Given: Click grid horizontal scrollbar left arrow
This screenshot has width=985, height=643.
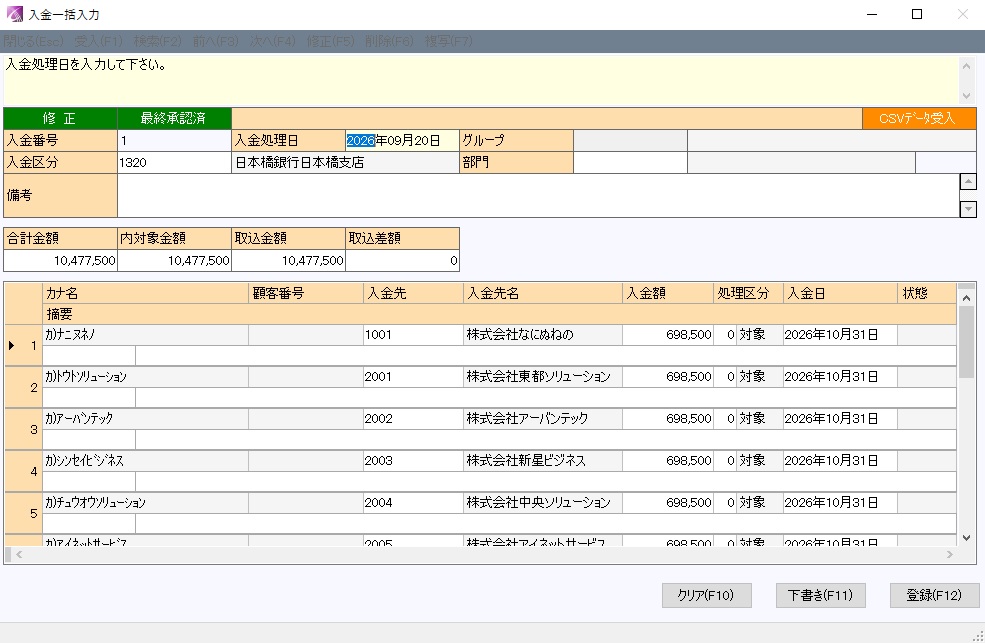Looking at the screenshot, I should tap(19, 554).
